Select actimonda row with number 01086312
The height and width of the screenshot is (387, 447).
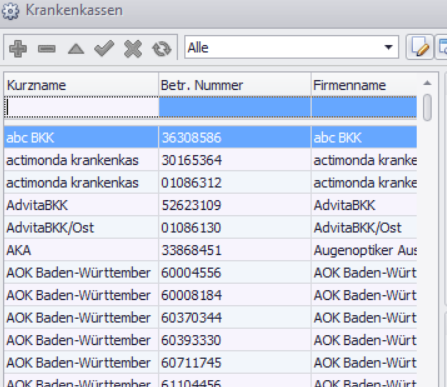click(x=210, y=183)
